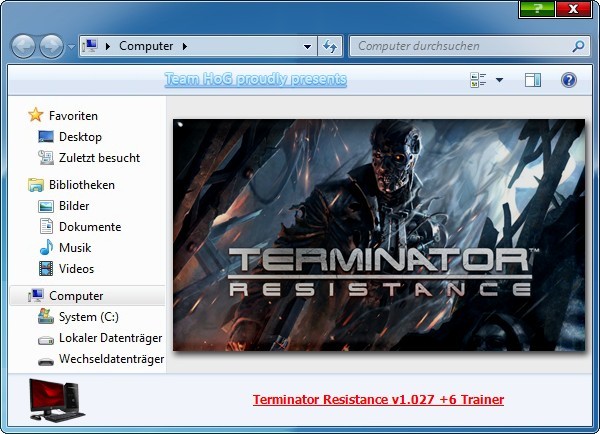This screenshot has width=600, height=434.
Task: Expand the breadcrumb arrow after Computer
Action: tap(185, 46)
